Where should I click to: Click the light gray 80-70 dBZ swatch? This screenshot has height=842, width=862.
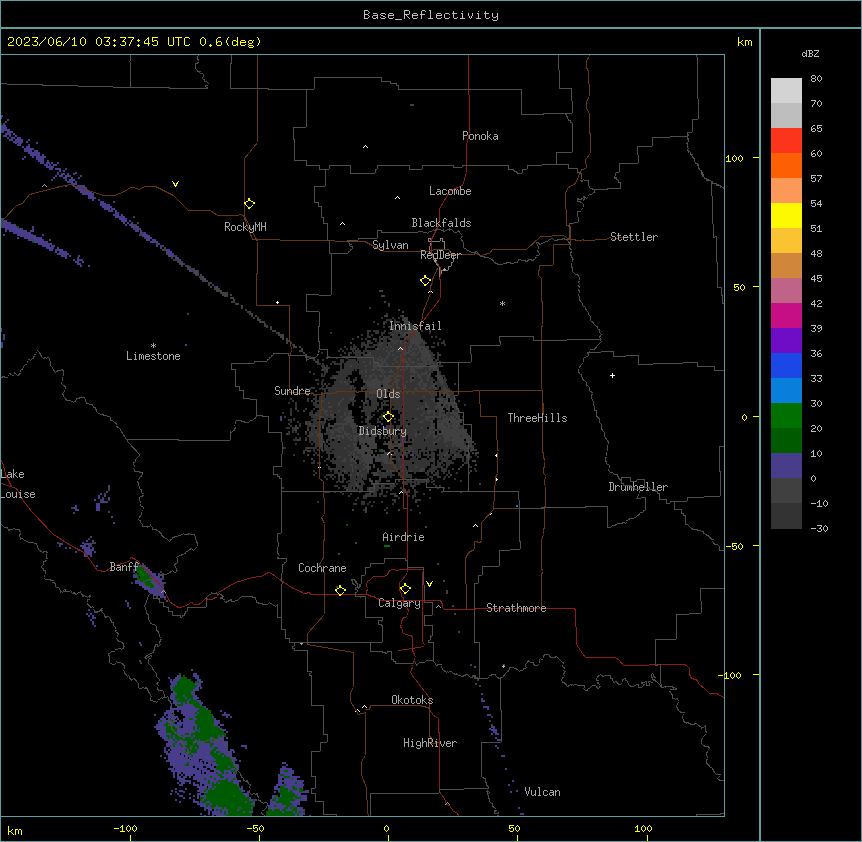click(786, 91)
